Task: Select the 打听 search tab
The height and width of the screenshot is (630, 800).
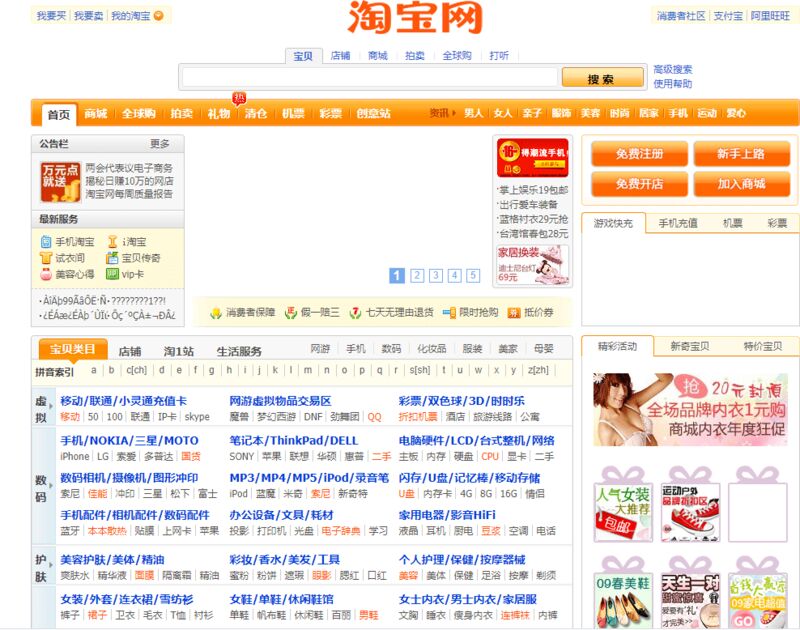Action: coord(499,56)
